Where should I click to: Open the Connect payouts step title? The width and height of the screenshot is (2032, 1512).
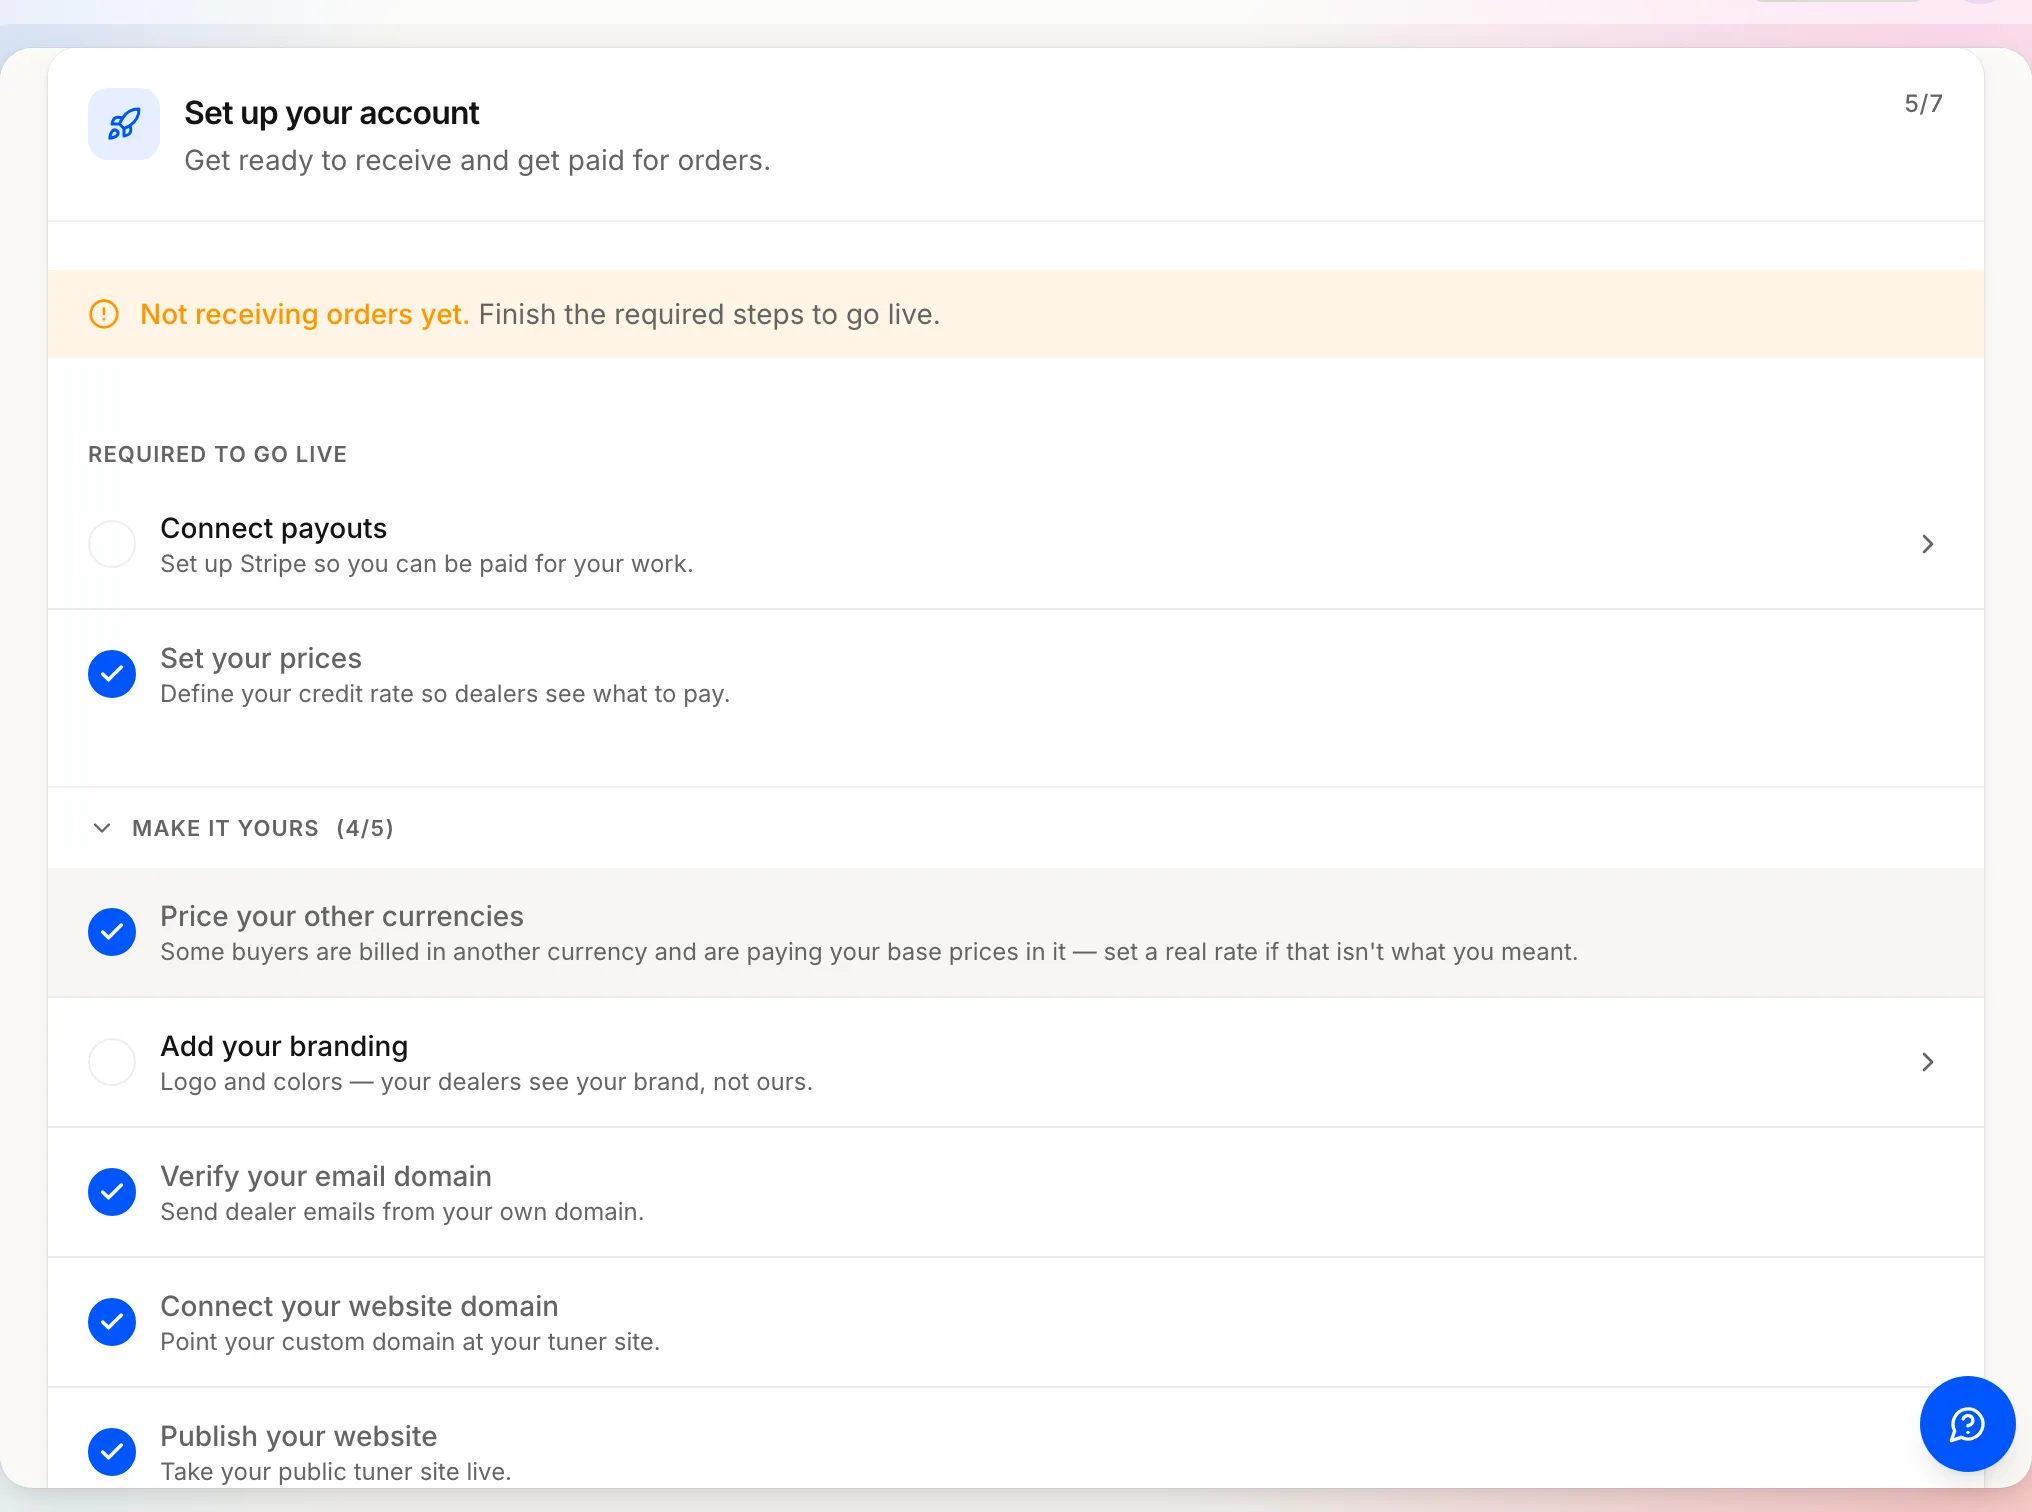pos(273,528)
